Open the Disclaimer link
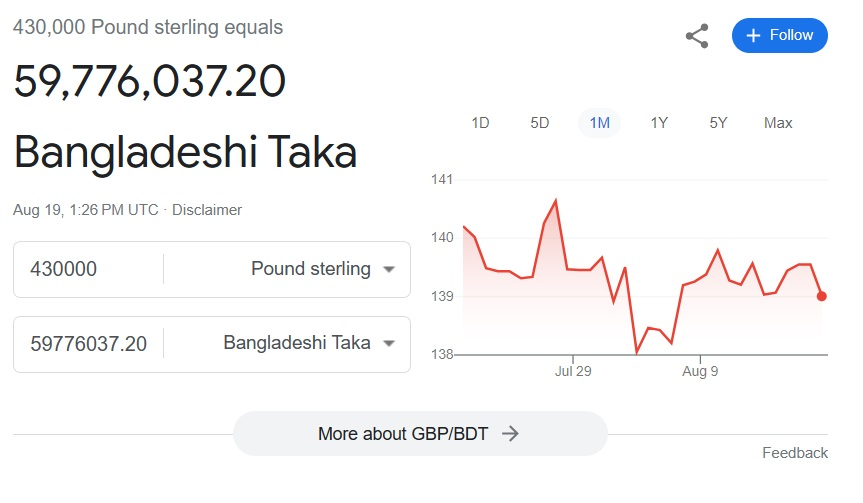863x503 pixels. point(207,210)
